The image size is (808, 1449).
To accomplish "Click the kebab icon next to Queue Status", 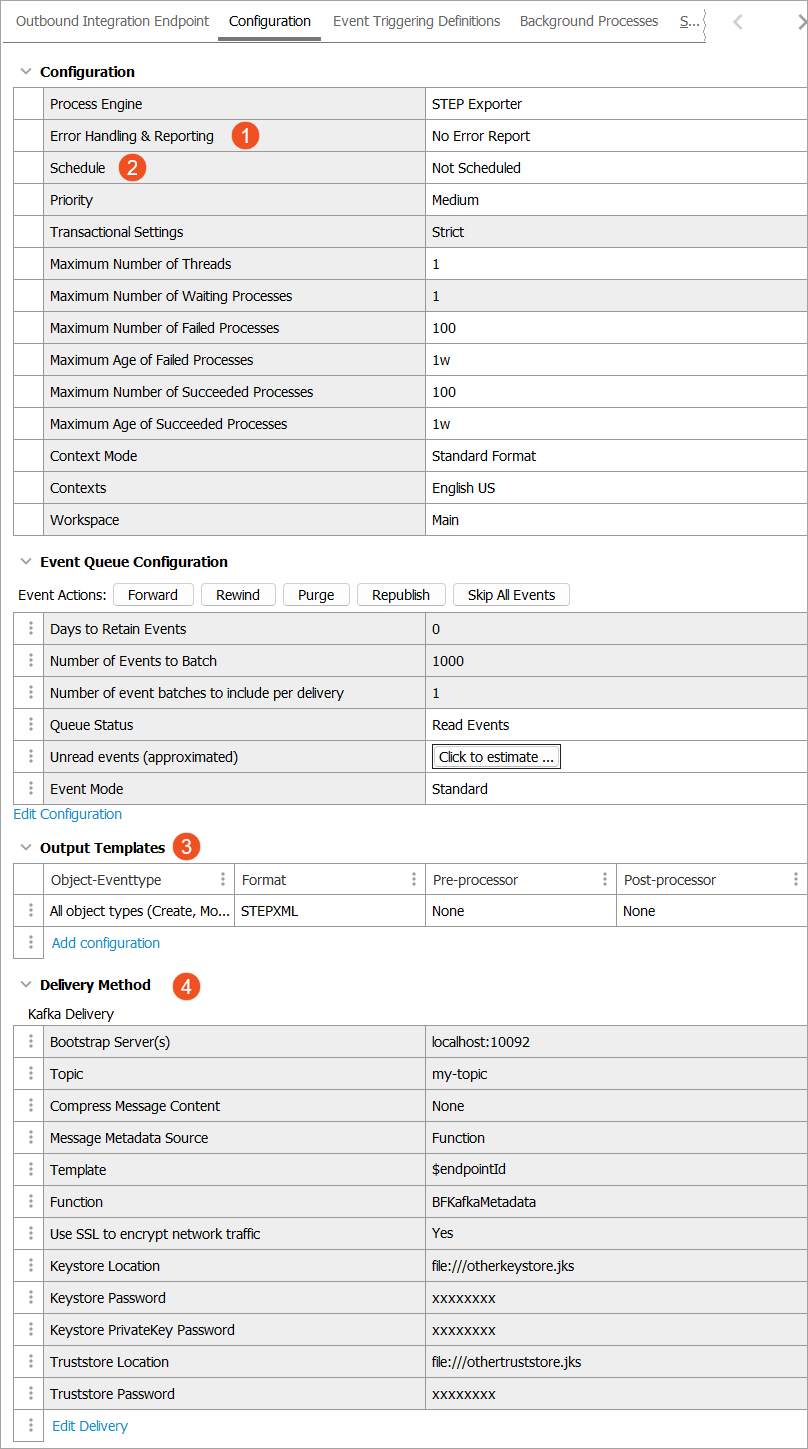I will point(30,725).
